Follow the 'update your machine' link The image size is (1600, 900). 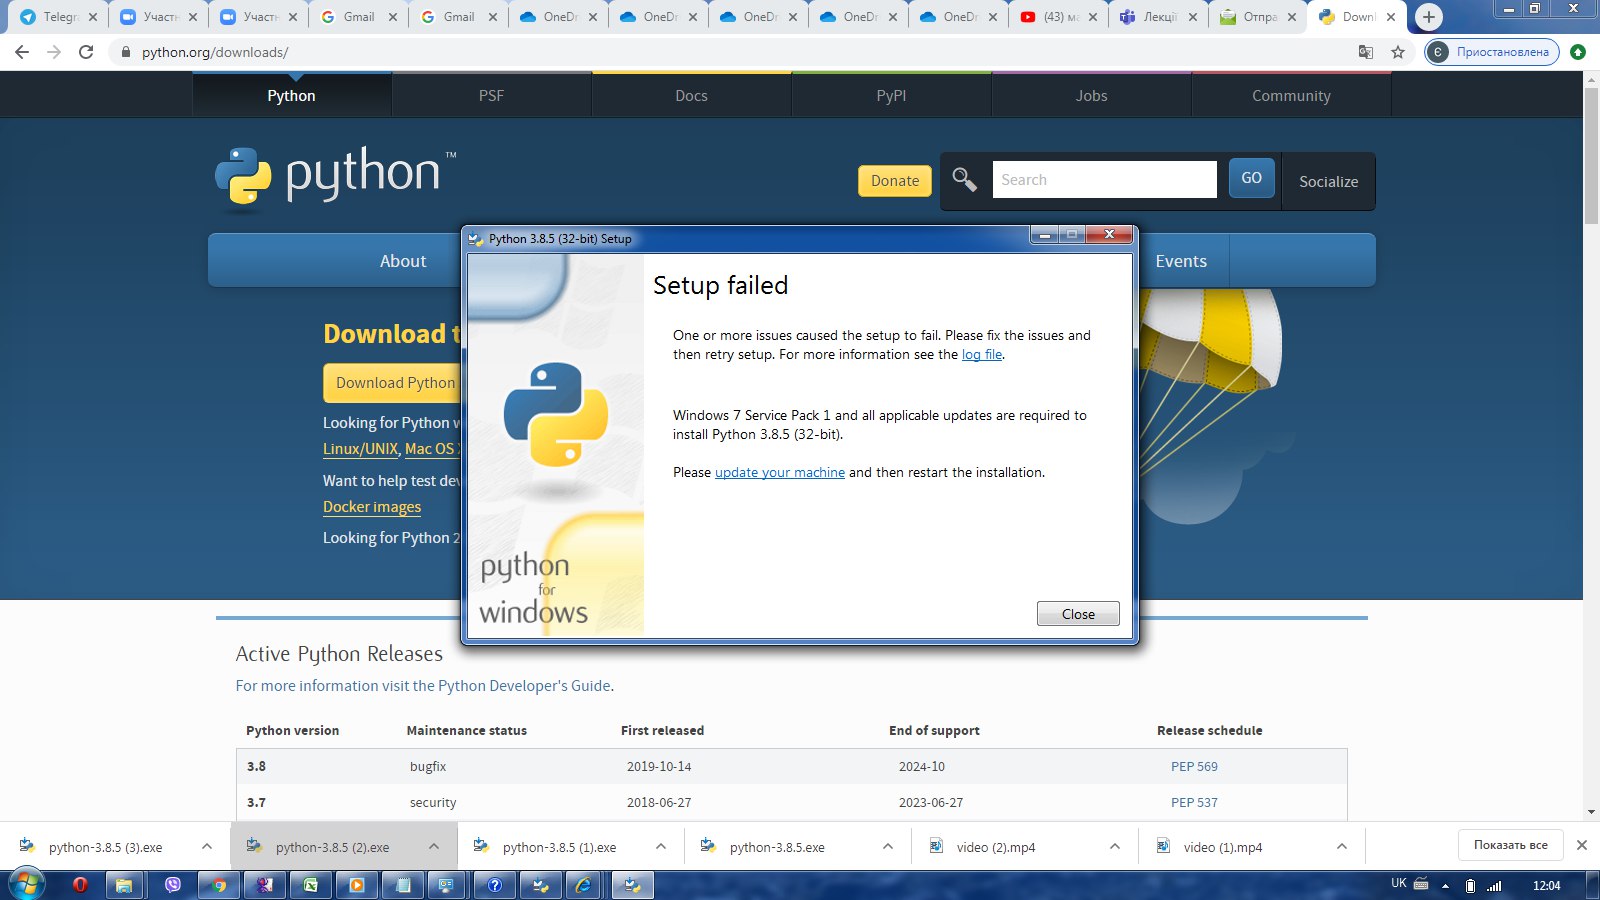(780, 473)
